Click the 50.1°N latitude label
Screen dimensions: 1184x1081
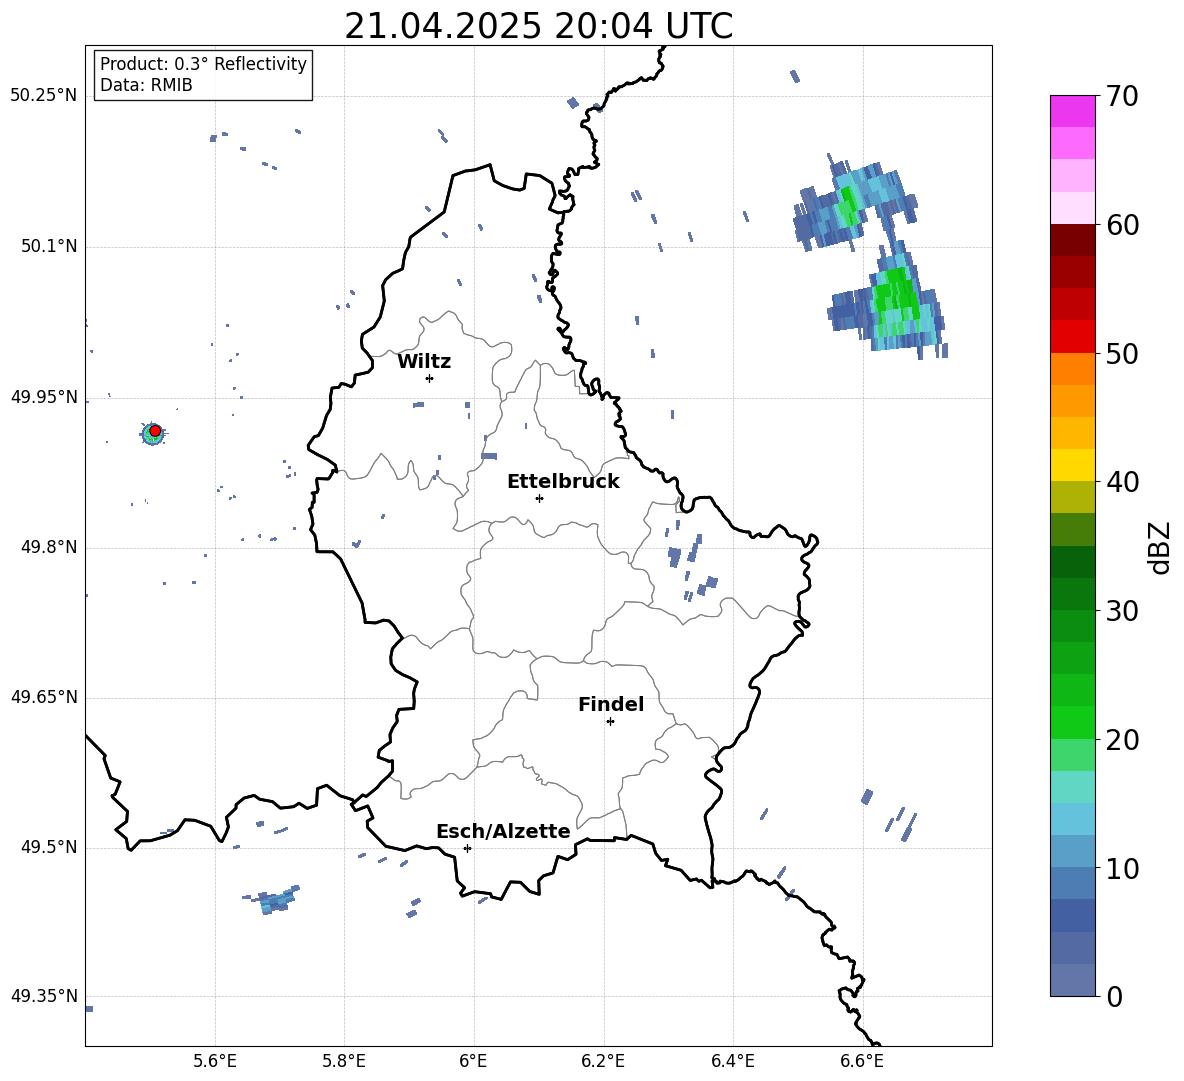click(48, 247)
